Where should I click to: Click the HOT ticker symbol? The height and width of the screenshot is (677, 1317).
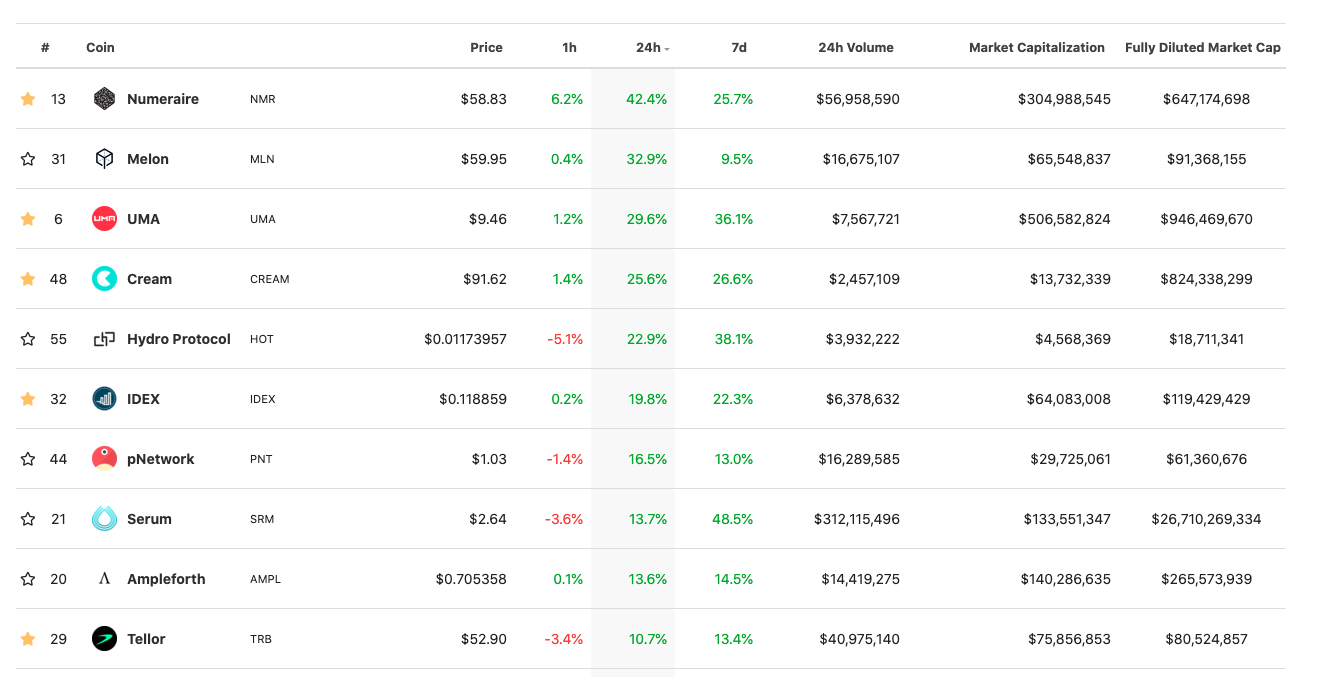click(x=262, y=340)
